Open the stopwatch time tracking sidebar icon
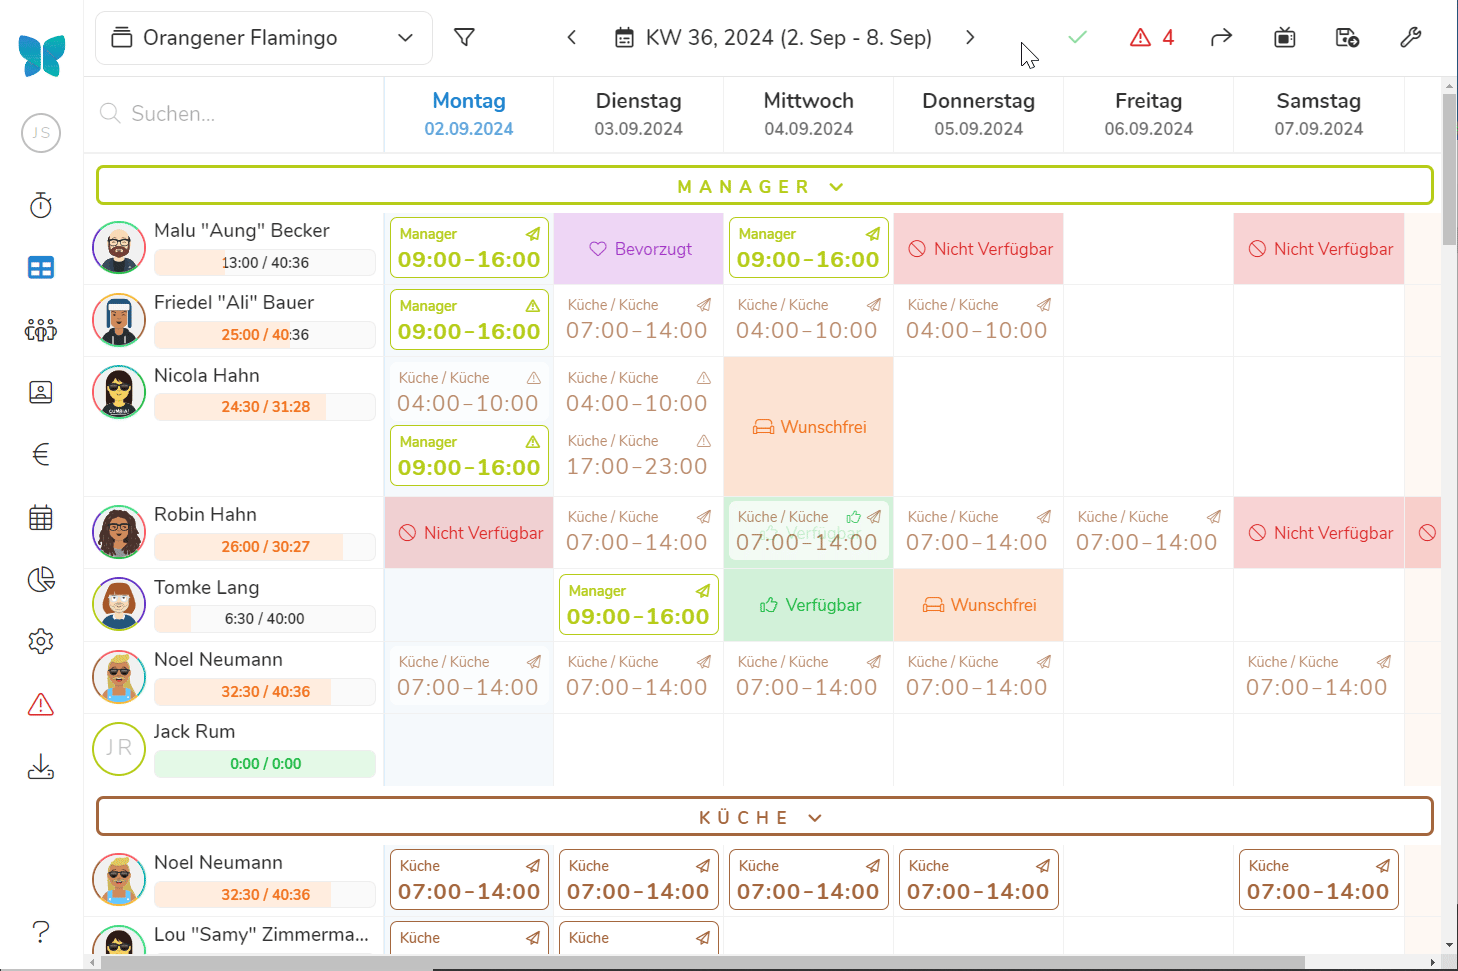 tap(41, 206)
